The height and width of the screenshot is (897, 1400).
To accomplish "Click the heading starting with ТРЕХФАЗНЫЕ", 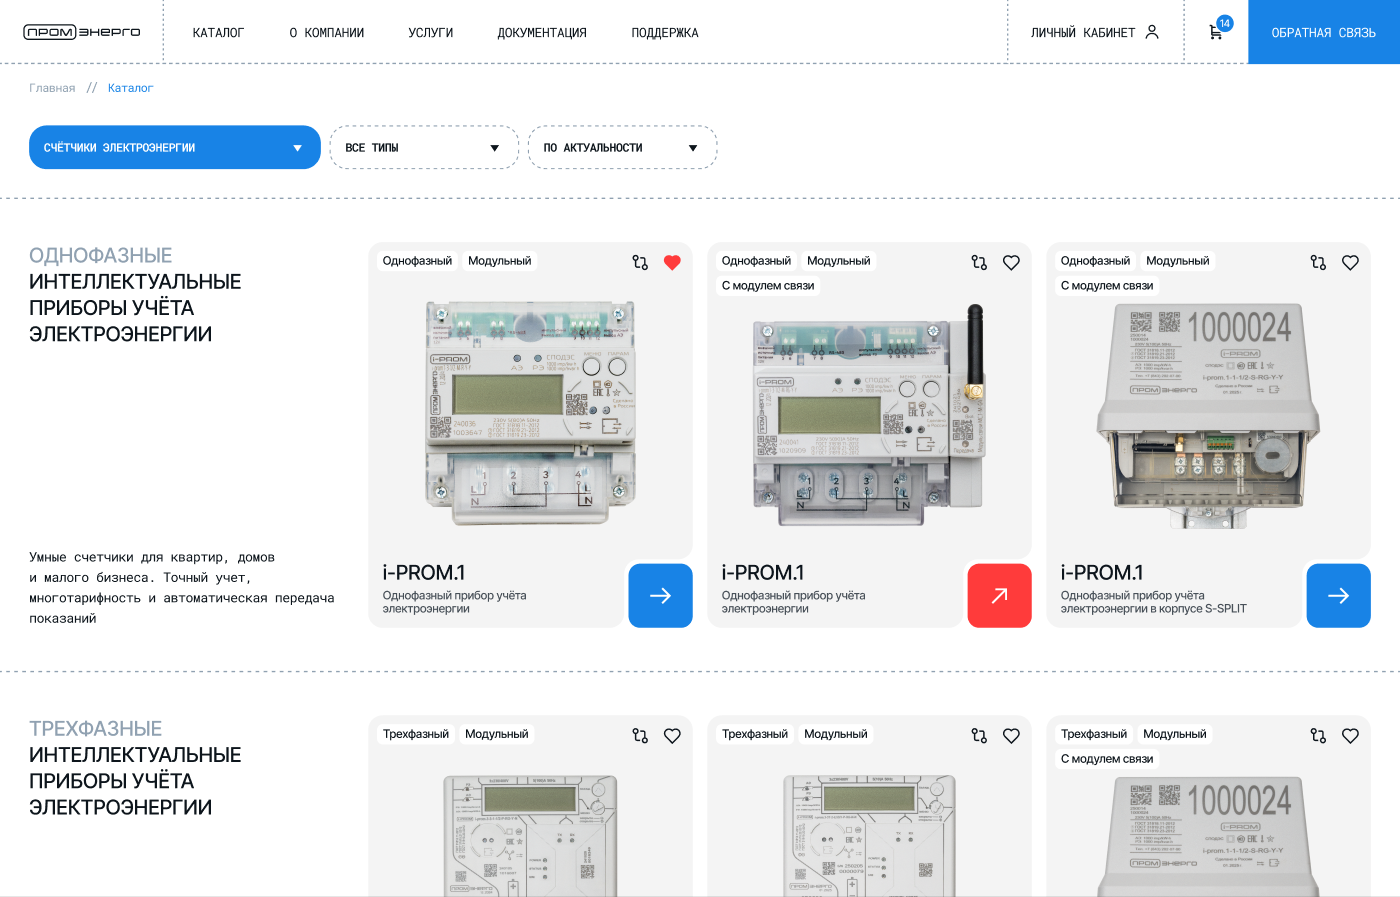I will click(x=135, y=768).
